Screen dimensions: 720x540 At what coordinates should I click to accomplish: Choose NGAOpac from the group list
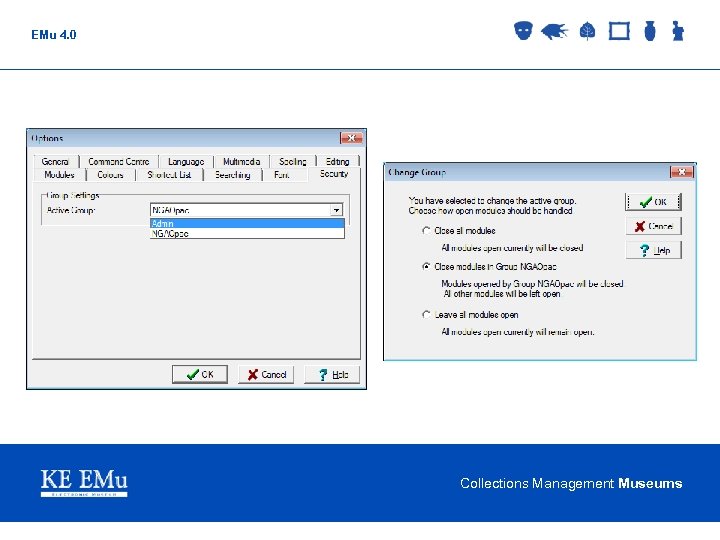click(247, 233)
